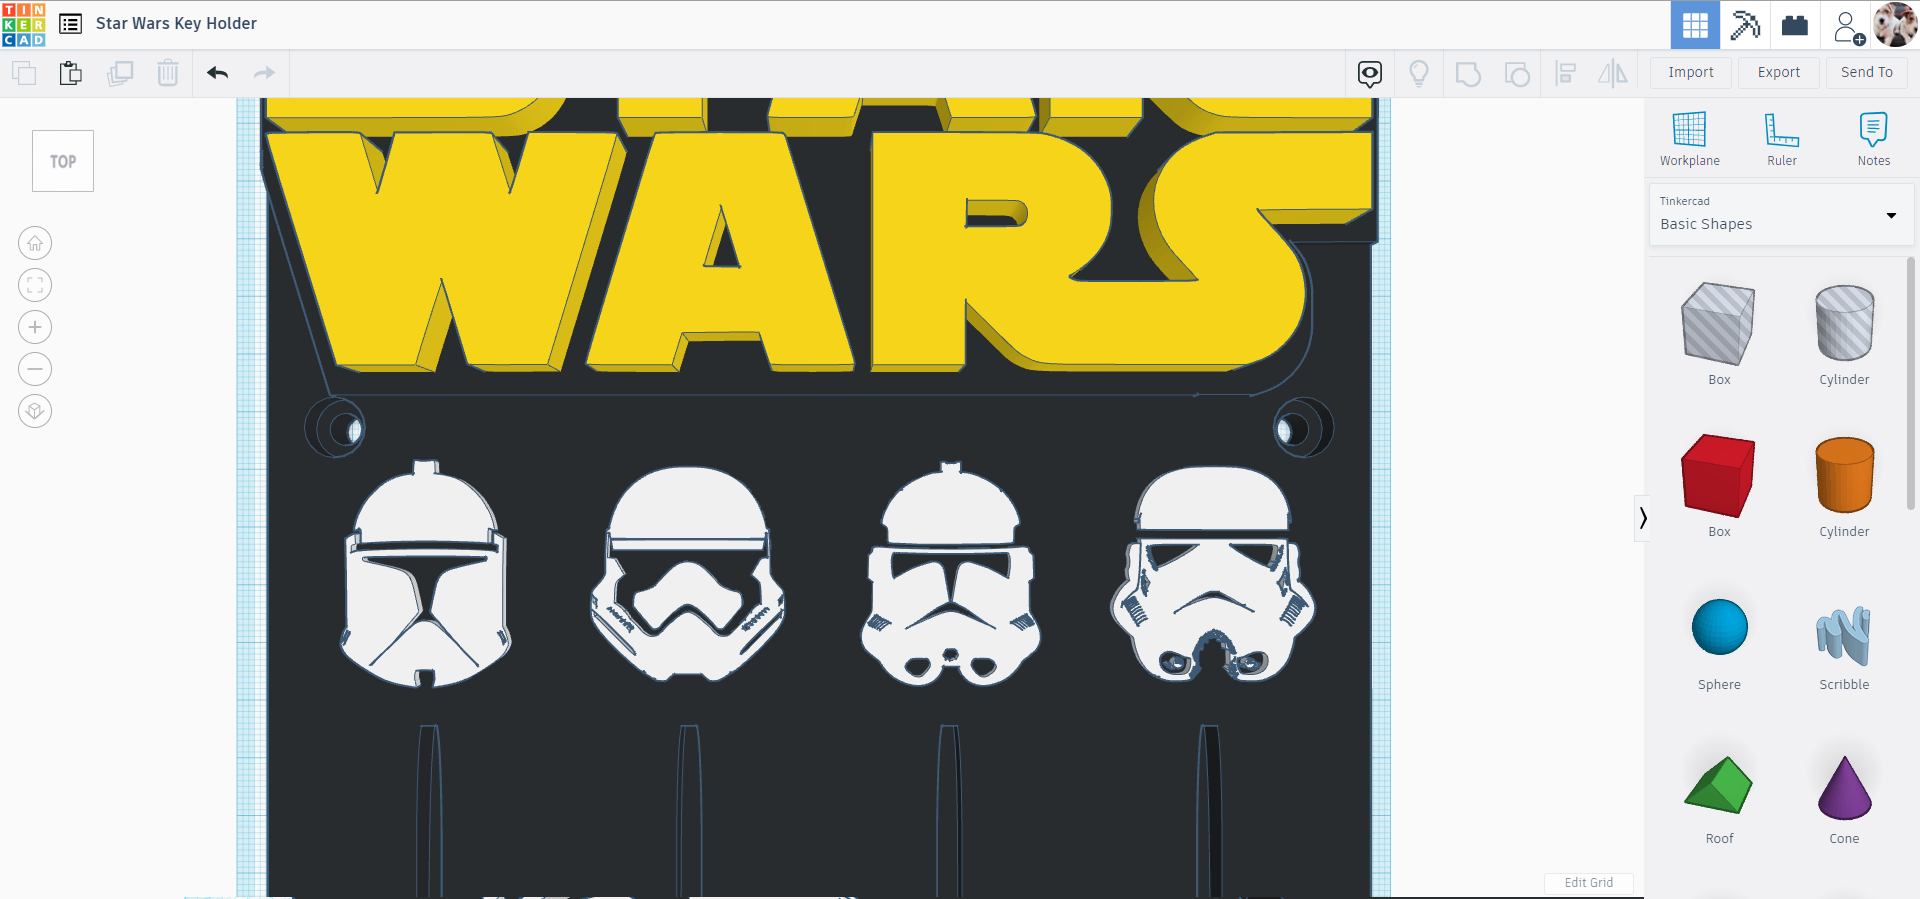Image resolution: width=1920 pixels, height=899 pixels.
Task: Select the rightmost classic stormtrooper helmet
Action: tap(1213, 574)
